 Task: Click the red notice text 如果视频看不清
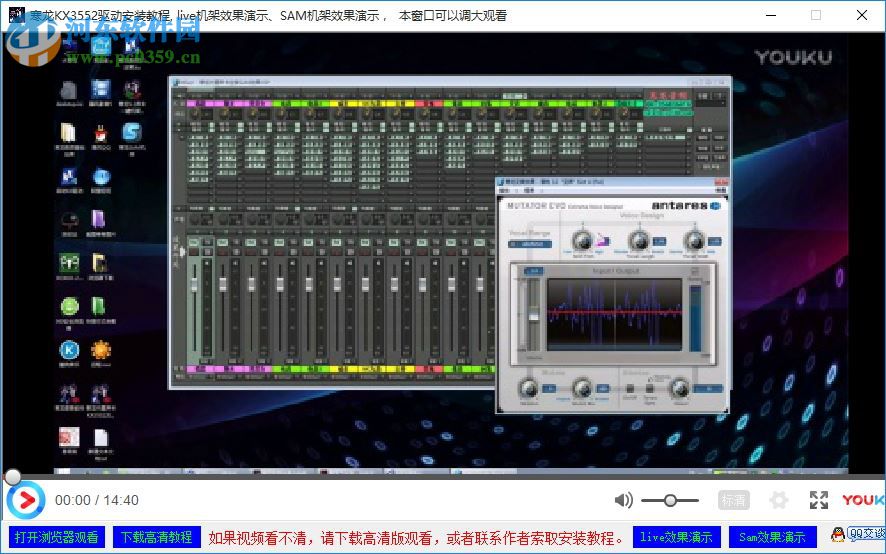click(417, 537)
